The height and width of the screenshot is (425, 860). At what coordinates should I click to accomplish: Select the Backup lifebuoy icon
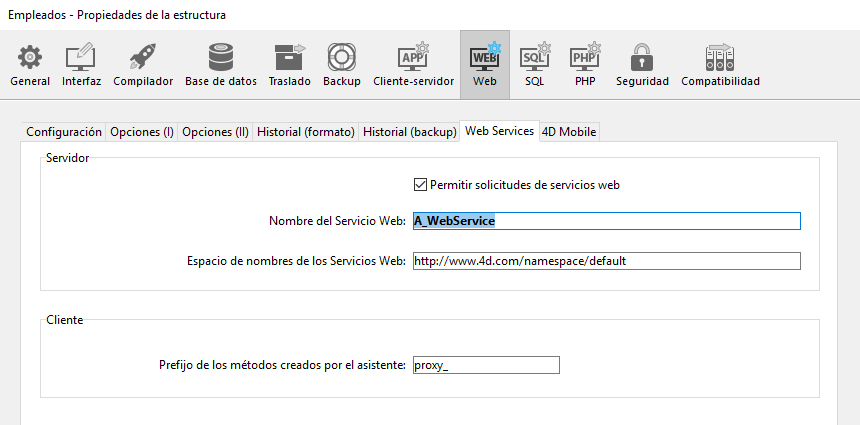(x=341, y=65)
